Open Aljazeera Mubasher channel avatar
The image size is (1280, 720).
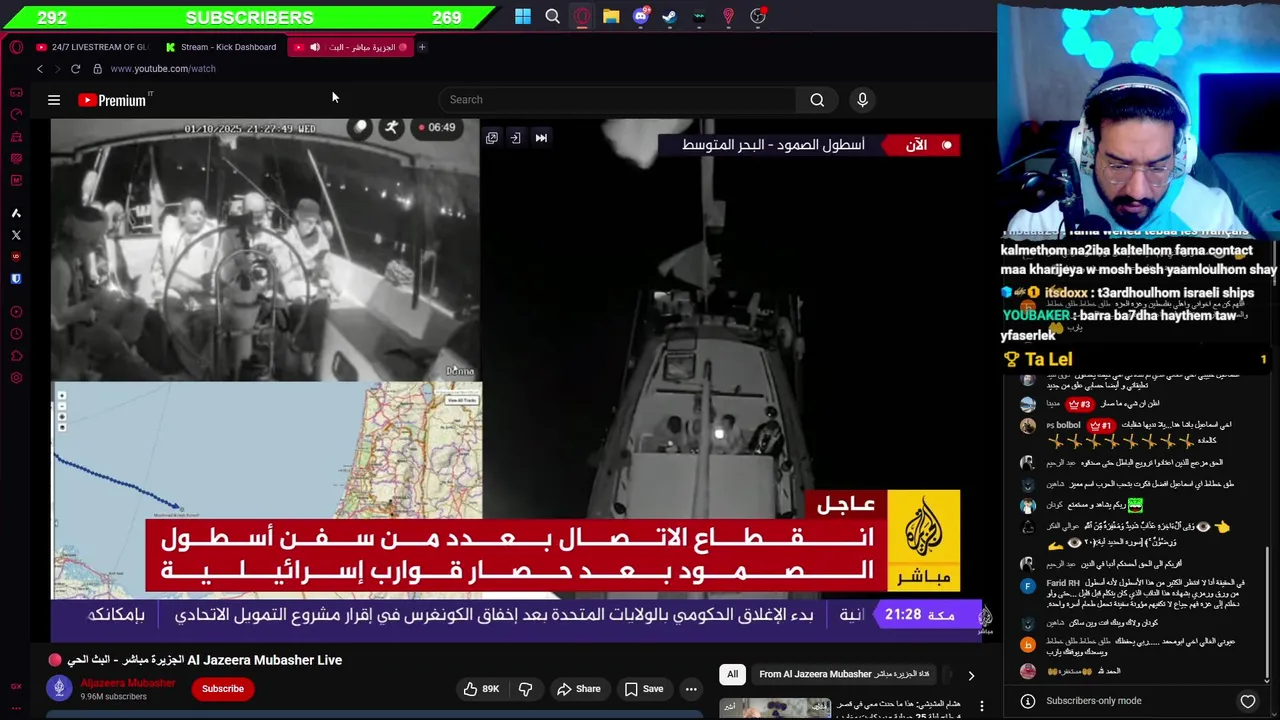(x=59, y=688)
